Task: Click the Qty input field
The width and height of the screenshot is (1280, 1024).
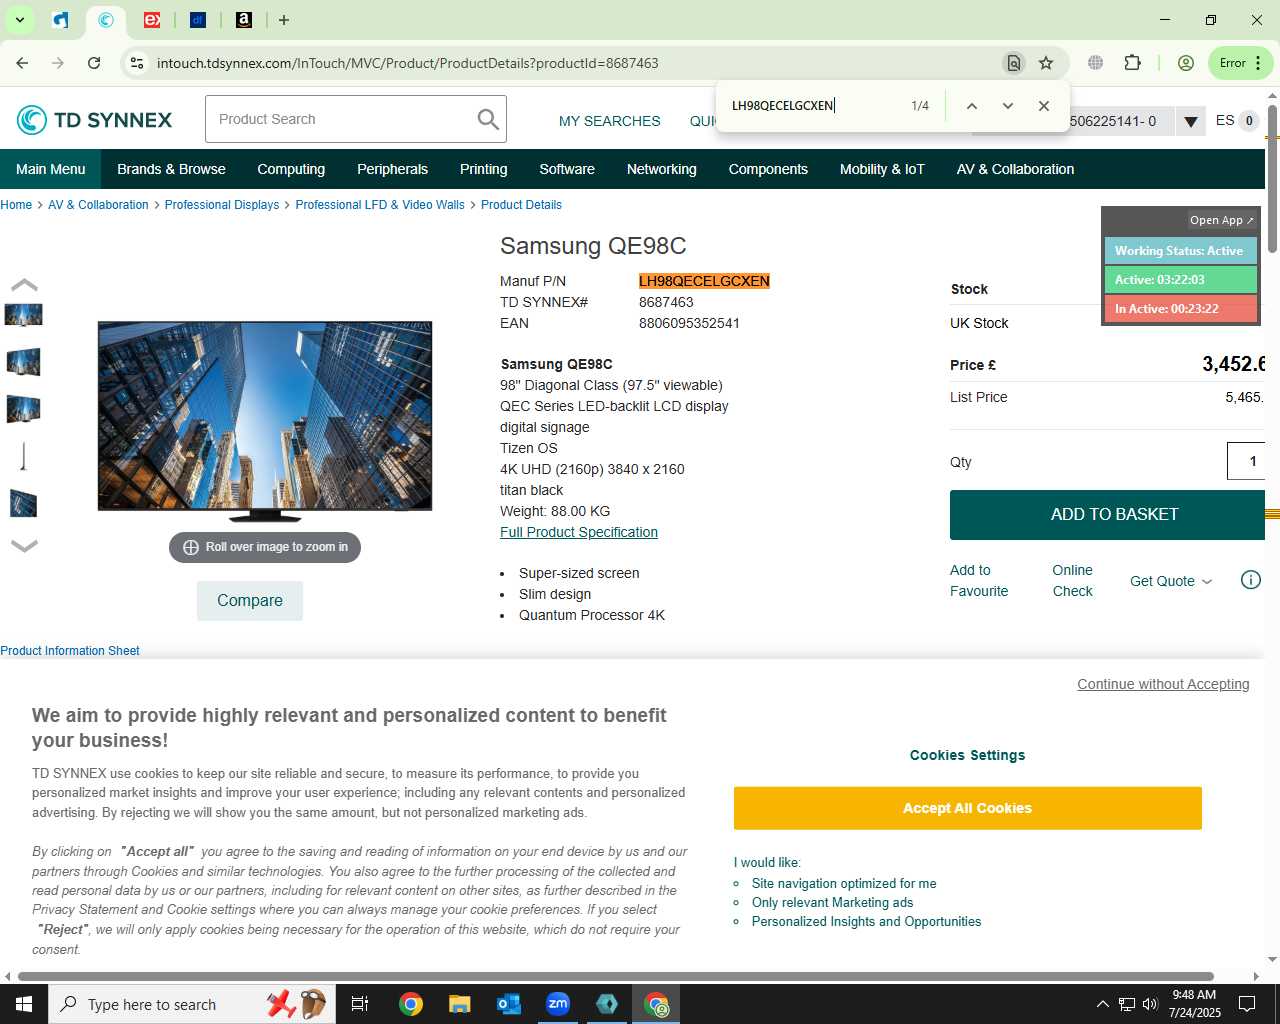Action: pos(1247,461)
